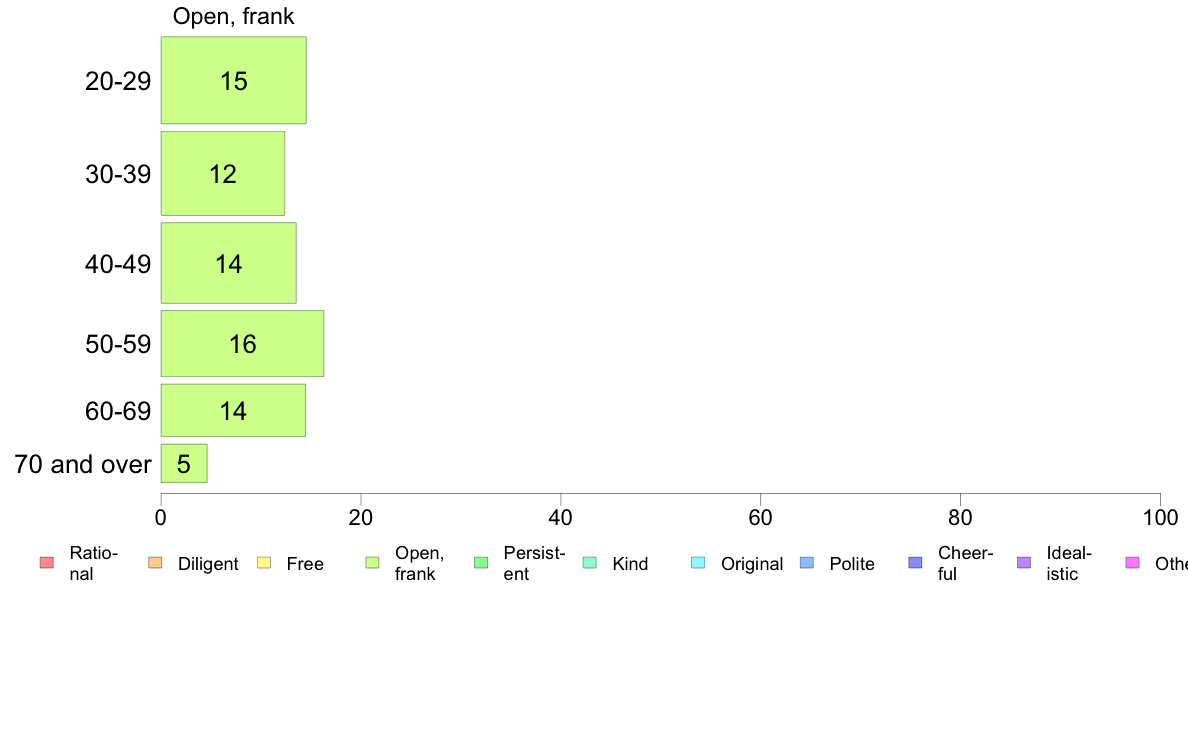Select the Kind legend swatch
Screen dimensions: 1188x736
pyautogui.click(x=589, y=562)
